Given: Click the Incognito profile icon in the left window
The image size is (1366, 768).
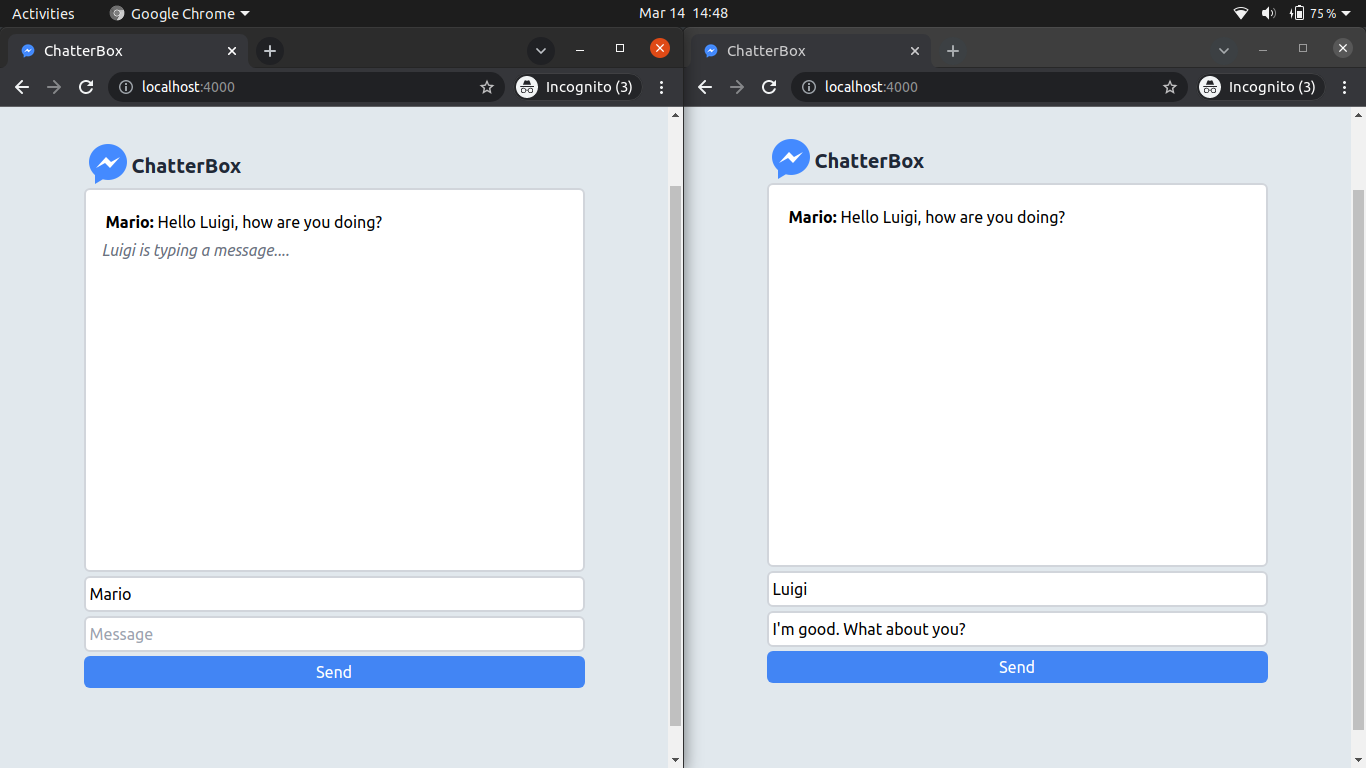Looking at the screenshot, I should [527, 87].
